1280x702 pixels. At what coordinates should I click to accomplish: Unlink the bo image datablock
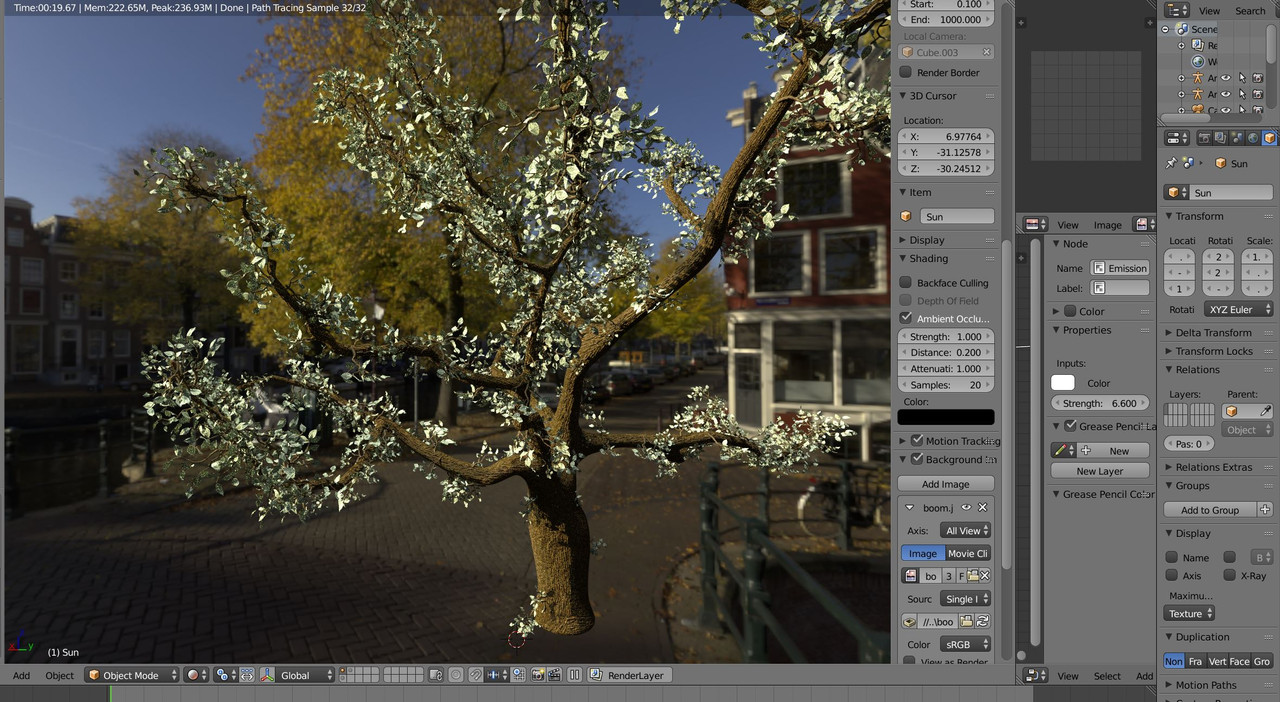pos(984,576)
